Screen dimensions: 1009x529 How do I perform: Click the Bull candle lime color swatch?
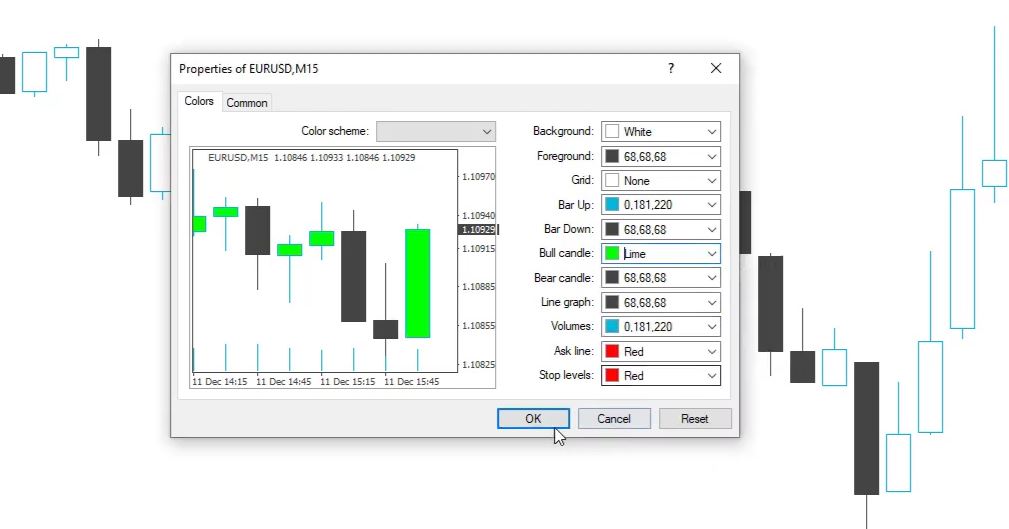click(612, 254)
